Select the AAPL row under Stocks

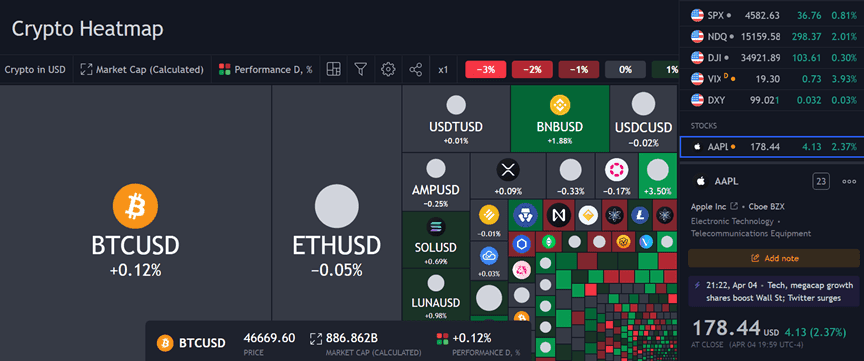click(772, 147)
